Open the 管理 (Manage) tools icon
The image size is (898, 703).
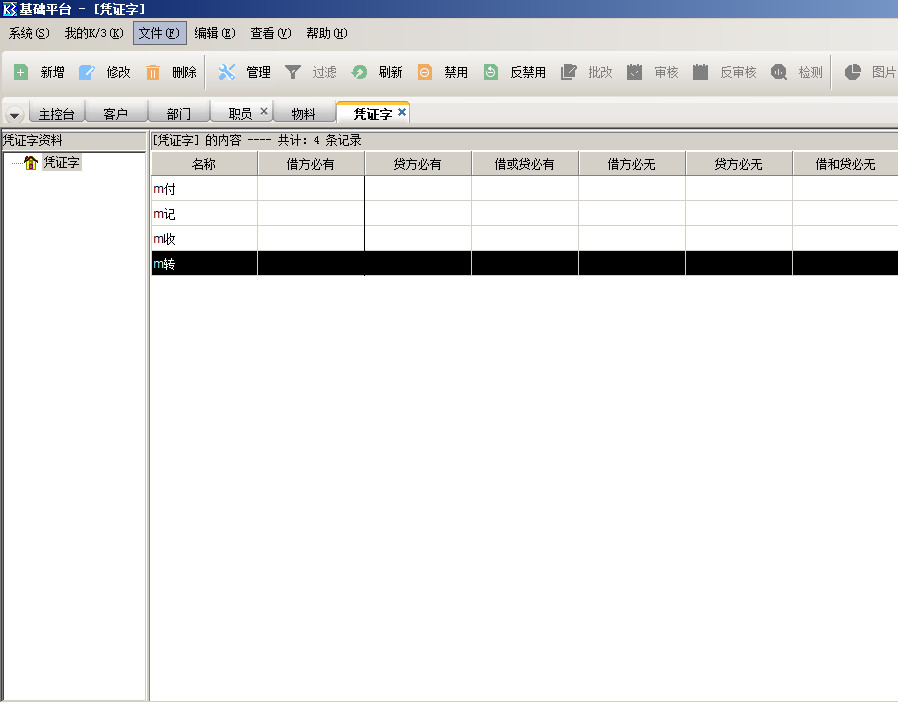(227, 72)
